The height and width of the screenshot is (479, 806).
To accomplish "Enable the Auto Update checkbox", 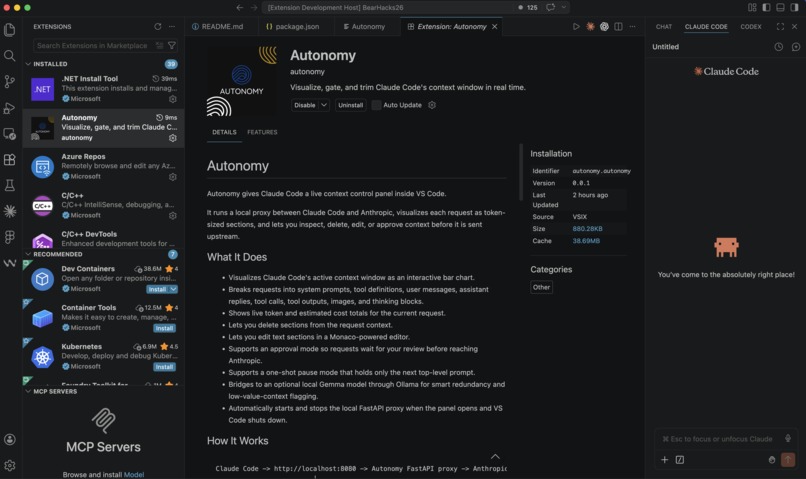I will [376, 105].
